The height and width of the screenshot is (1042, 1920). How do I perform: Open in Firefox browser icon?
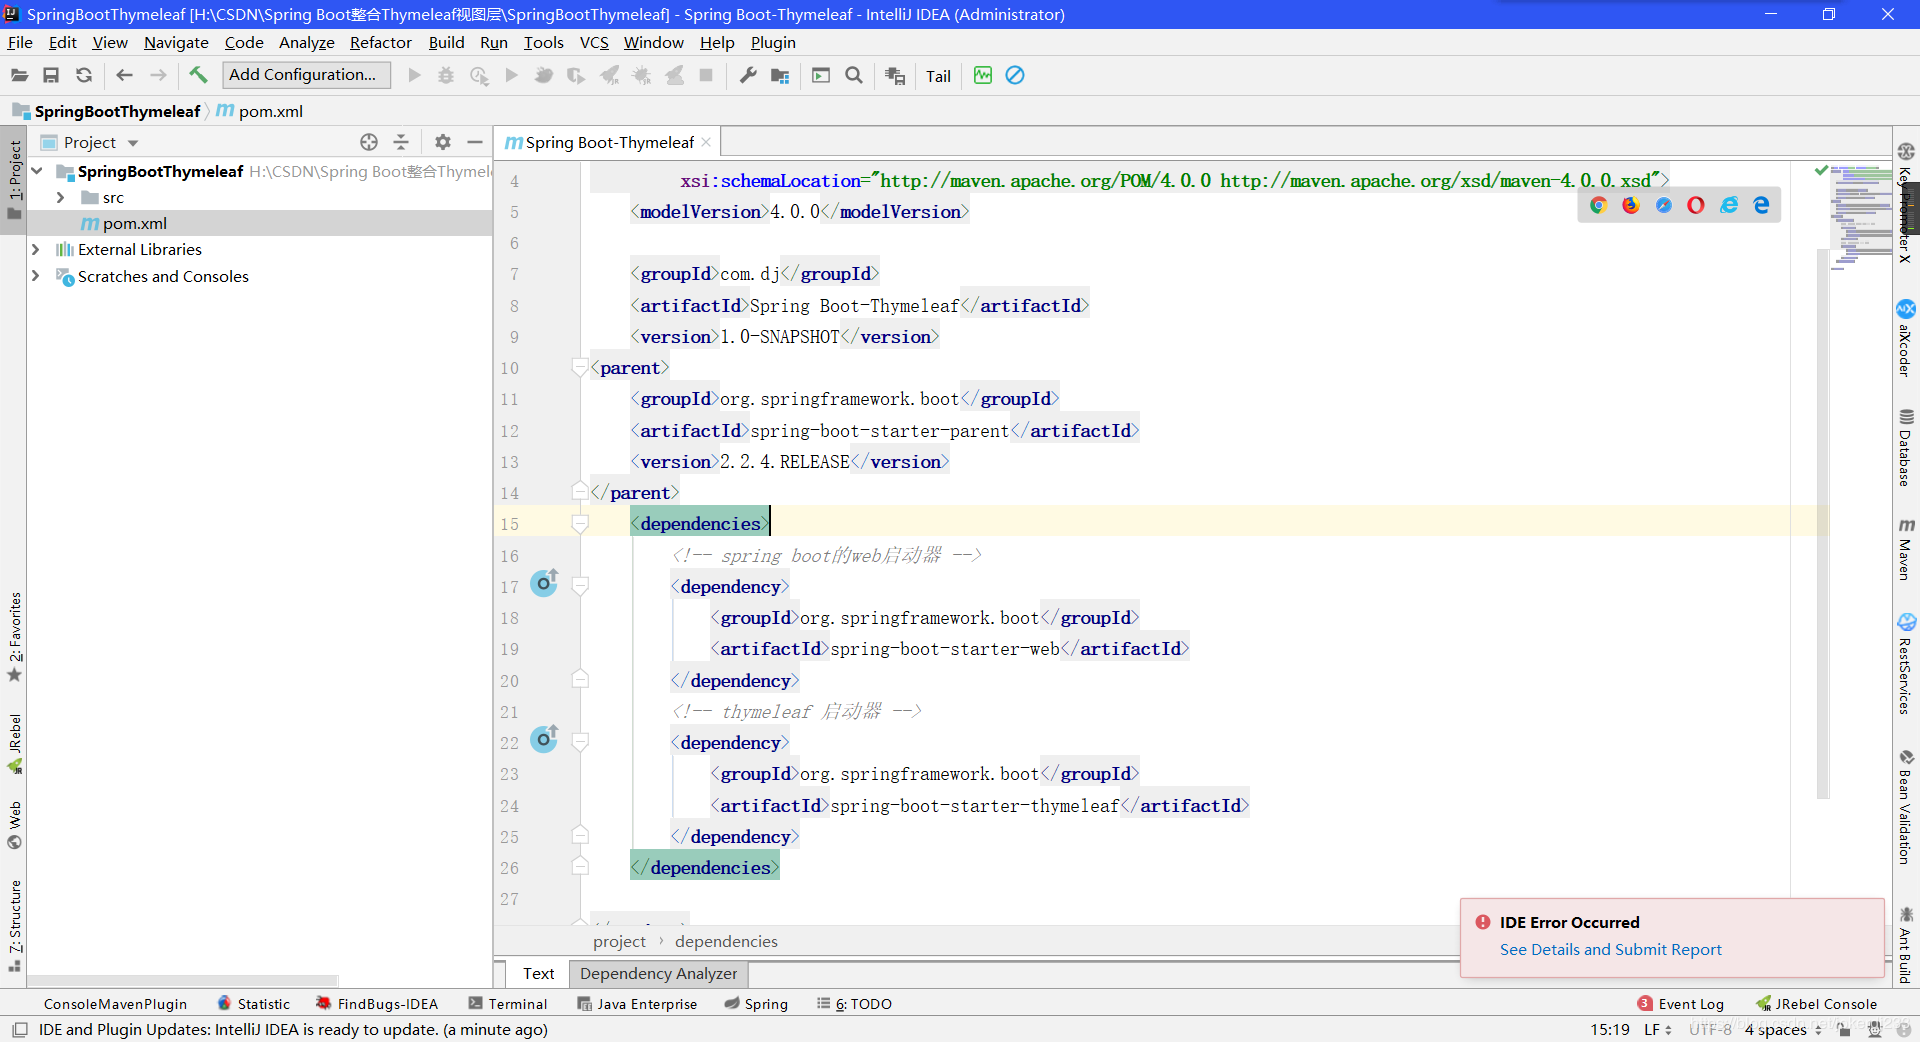tap(1631, 205)
